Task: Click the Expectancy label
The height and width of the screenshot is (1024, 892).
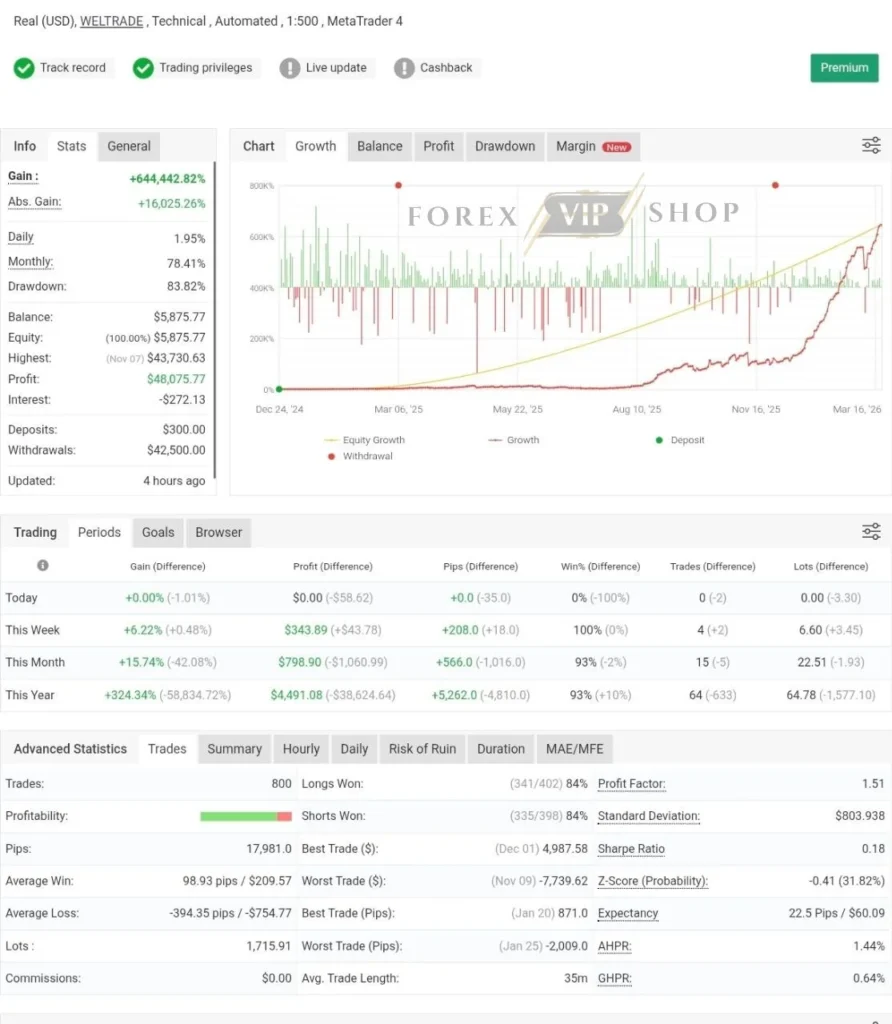Action: pyautogui.click(x=628, y=913)
